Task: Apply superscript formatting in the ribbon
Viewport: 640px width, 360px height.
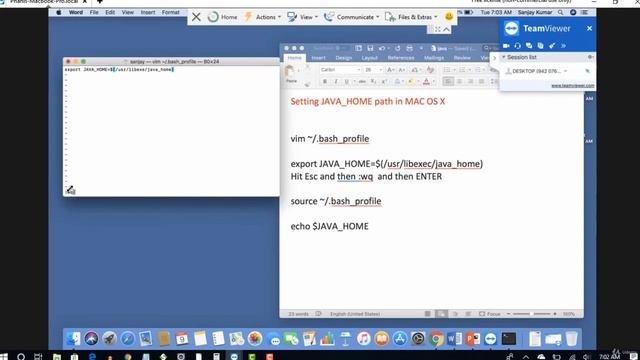Action: 384,82
